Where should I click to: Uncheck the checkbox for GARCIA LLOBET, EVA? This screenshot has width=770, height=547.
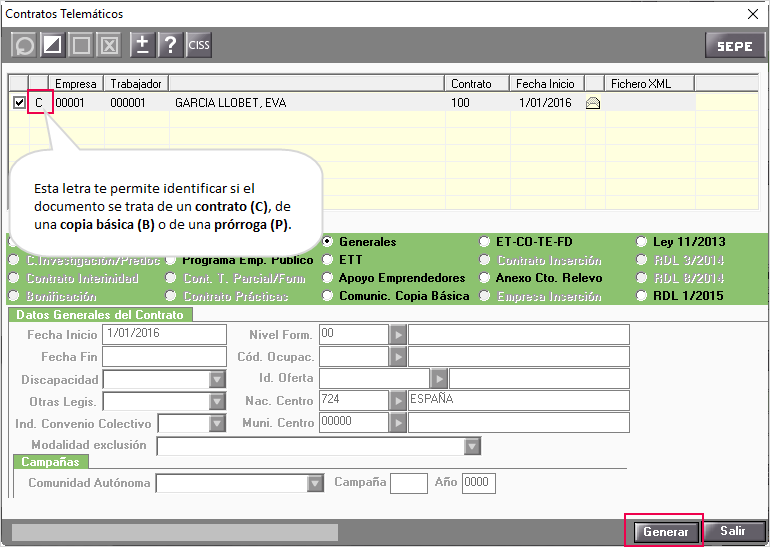(19, 103)
